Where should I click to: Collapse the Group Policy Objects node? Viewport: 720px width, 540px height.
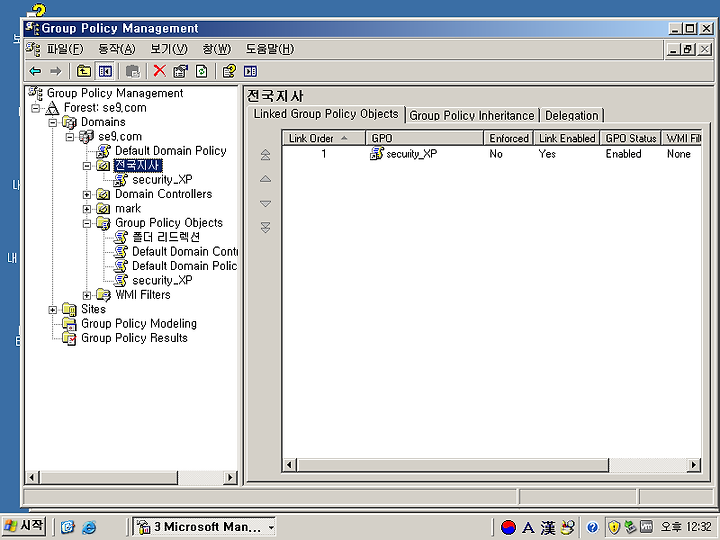point(87,224)
